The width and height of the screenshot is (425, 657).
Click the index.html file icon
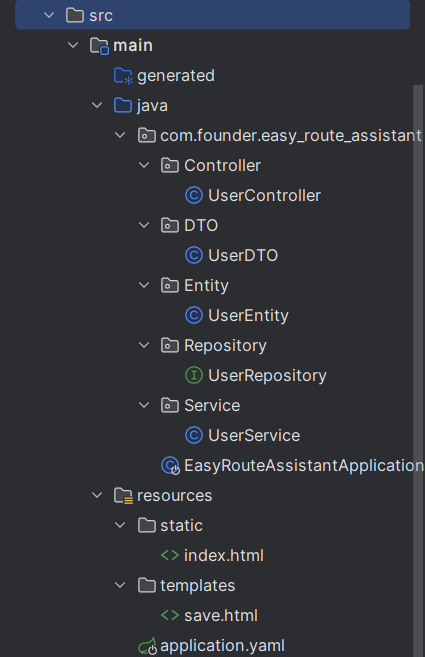pos(170,555)
